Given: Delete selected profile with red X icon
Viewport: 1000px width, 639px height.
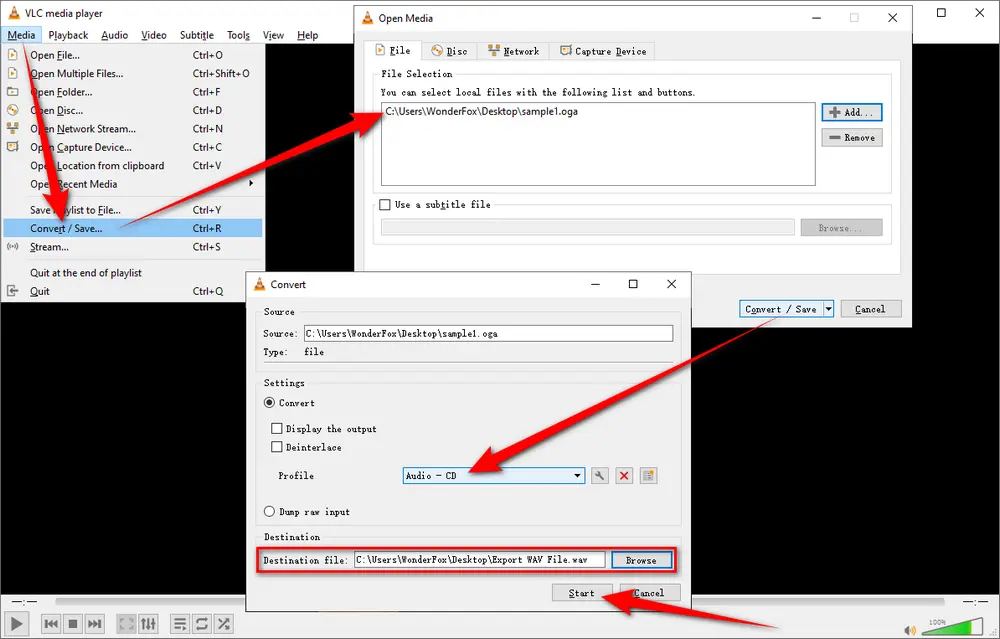Looking at the screenshot, I should (x=624, y=476).
